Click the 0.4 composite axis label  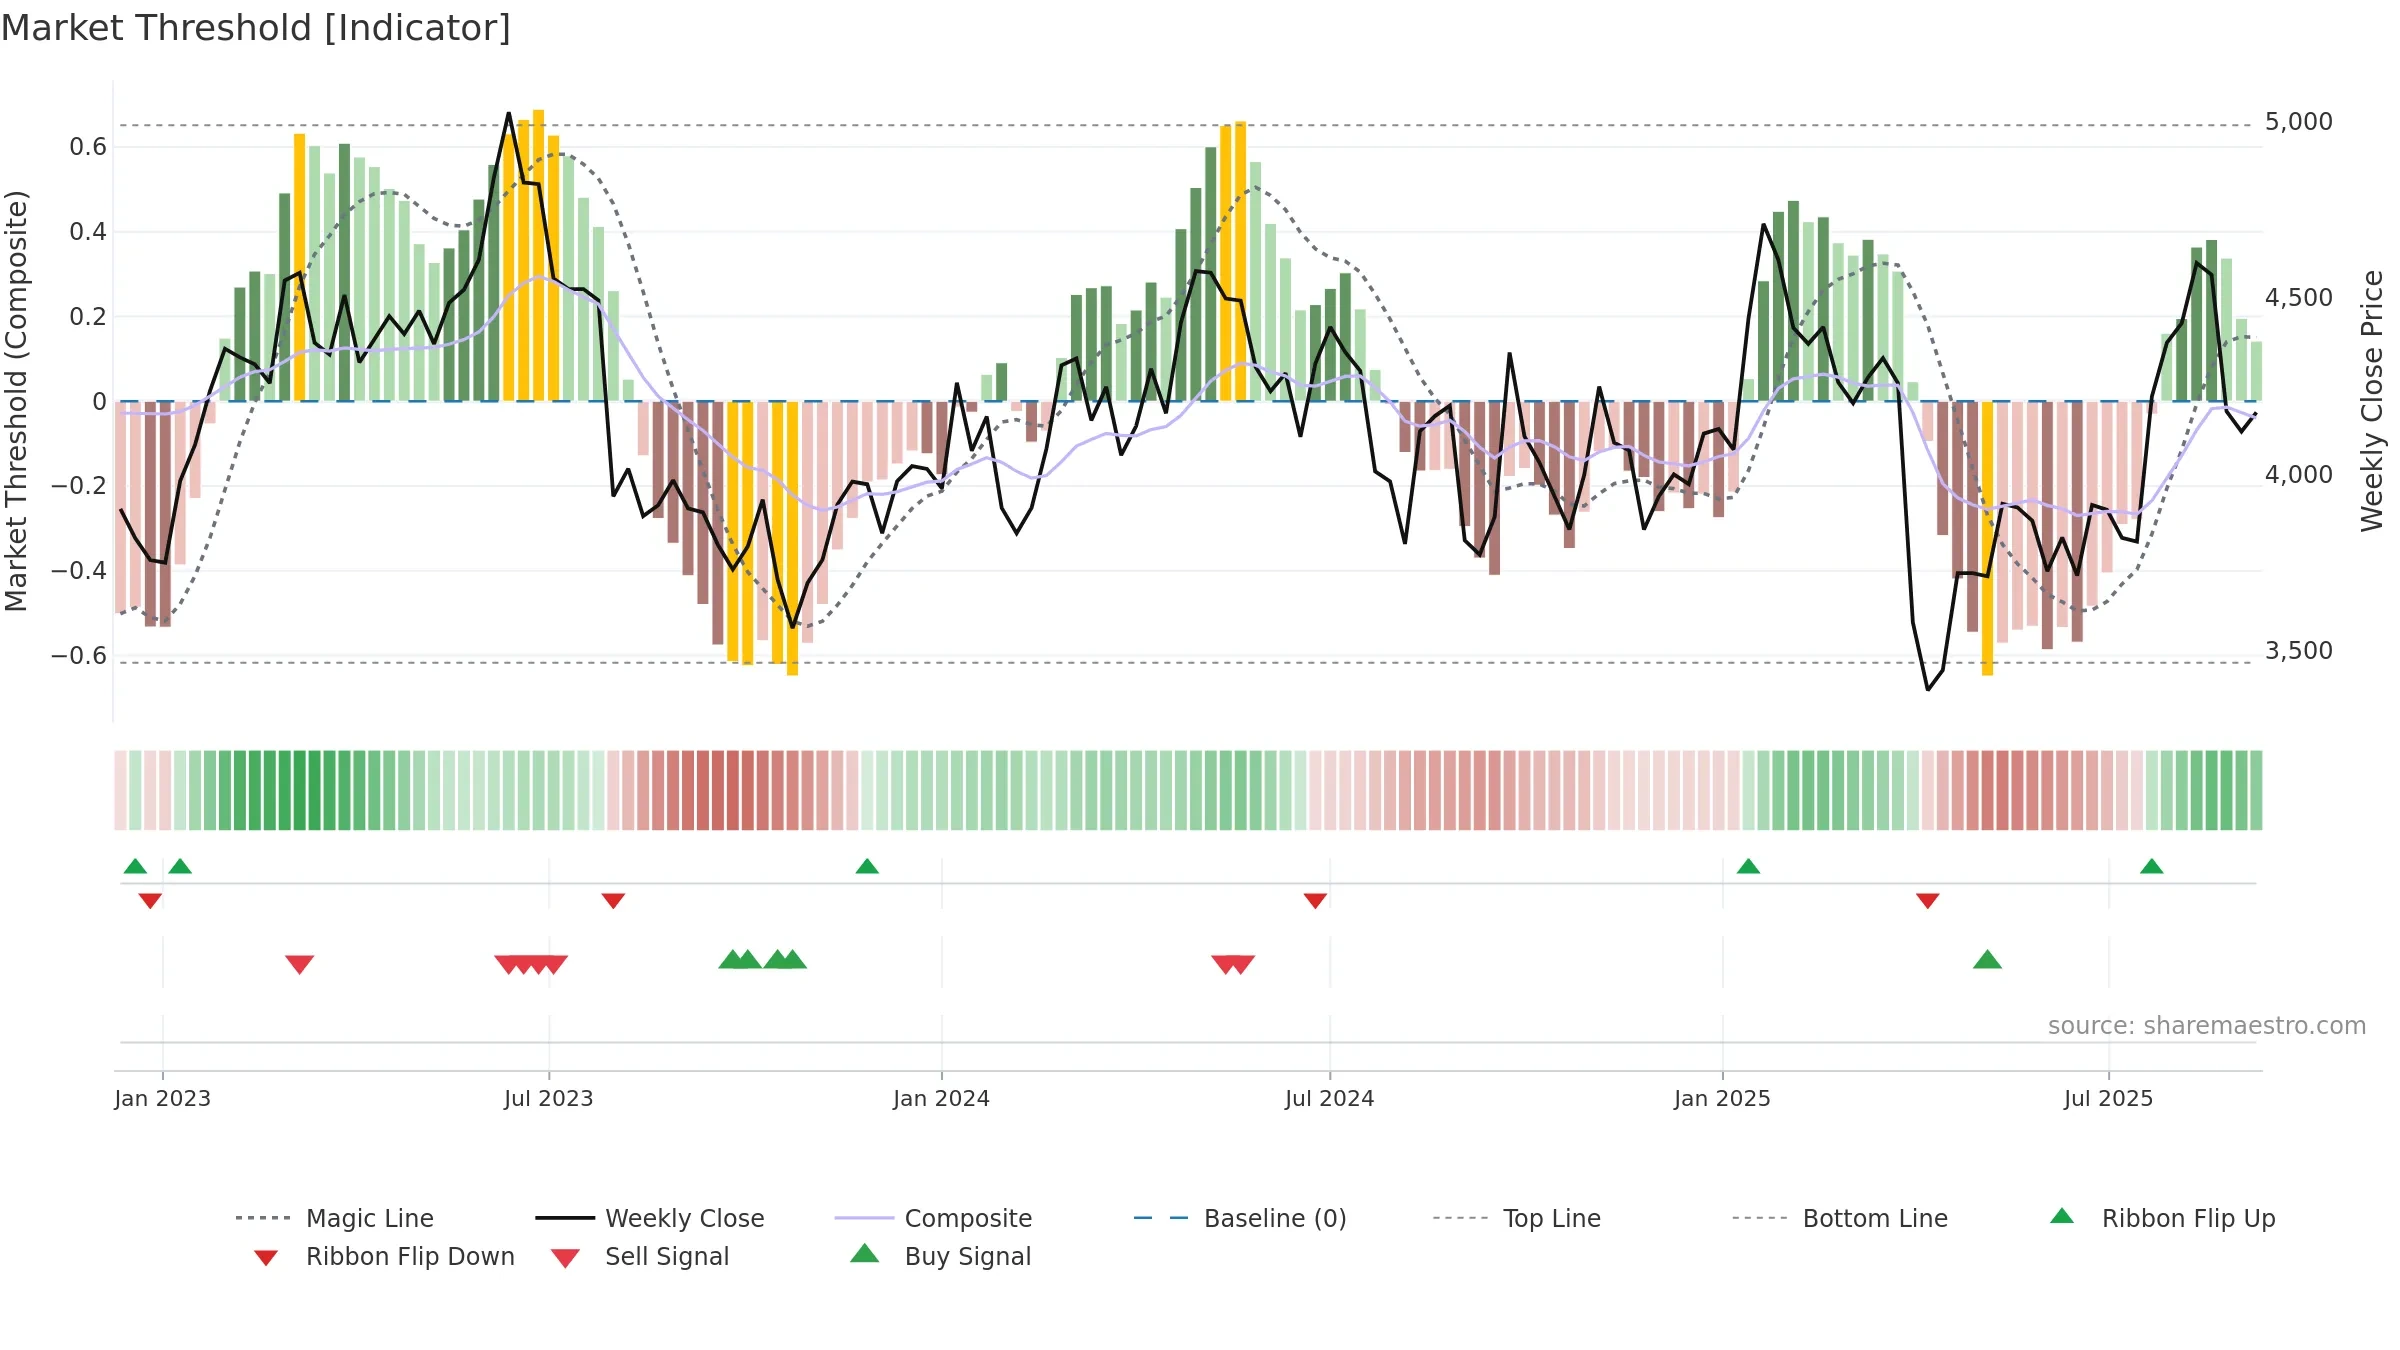pos(88,232)
